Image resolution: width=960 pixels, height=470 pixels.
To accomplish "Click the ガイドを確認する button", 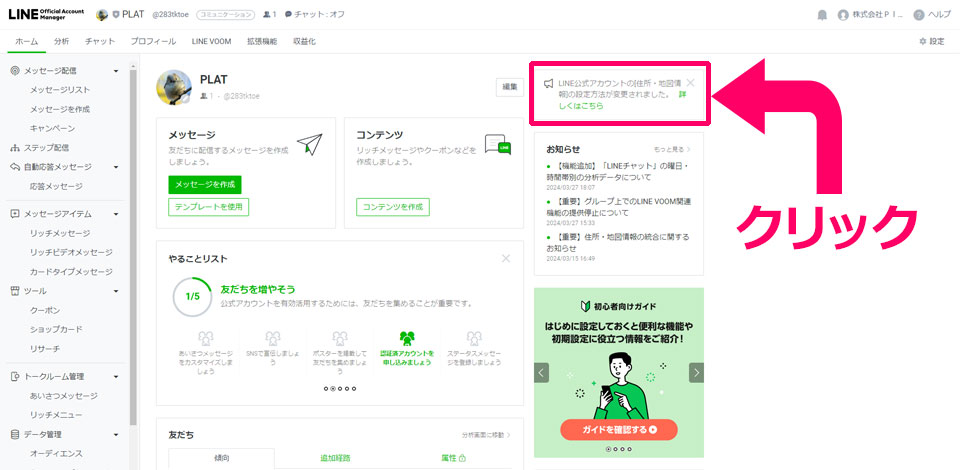I will pos(618,430).
